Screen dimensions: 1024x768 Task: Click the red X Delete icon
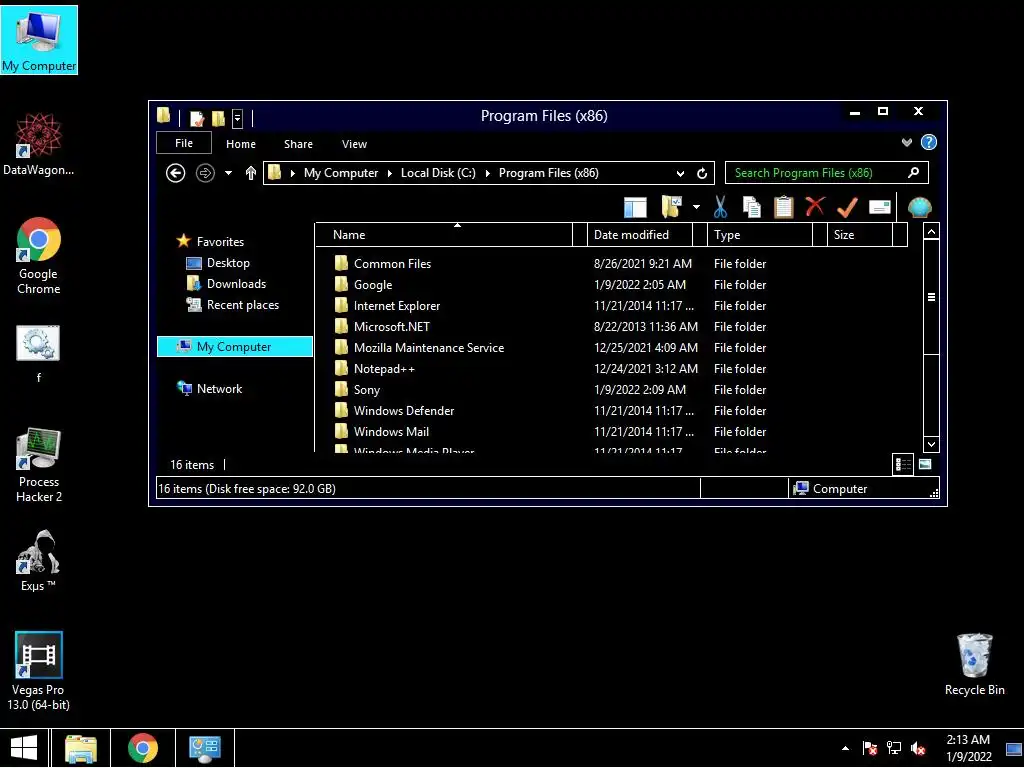(x=815, y=206)
